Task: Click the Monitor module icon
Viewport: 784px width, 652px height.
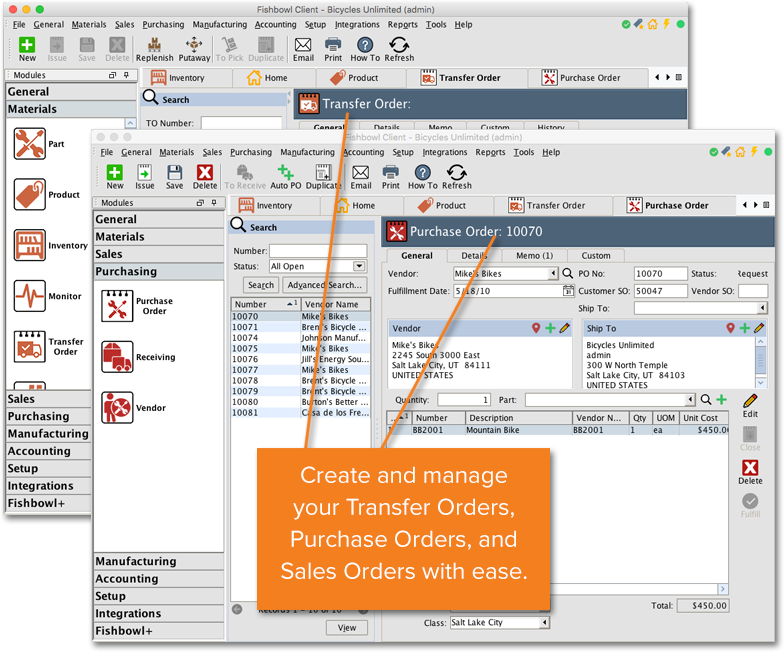Action: tap(30, 296)
